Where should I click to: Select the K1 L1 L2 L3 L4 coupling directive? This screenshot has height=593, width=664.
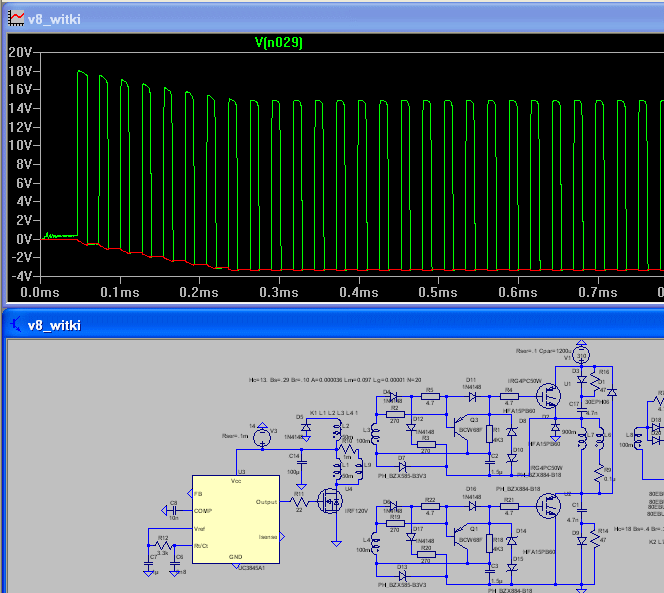tap(334, 412)
